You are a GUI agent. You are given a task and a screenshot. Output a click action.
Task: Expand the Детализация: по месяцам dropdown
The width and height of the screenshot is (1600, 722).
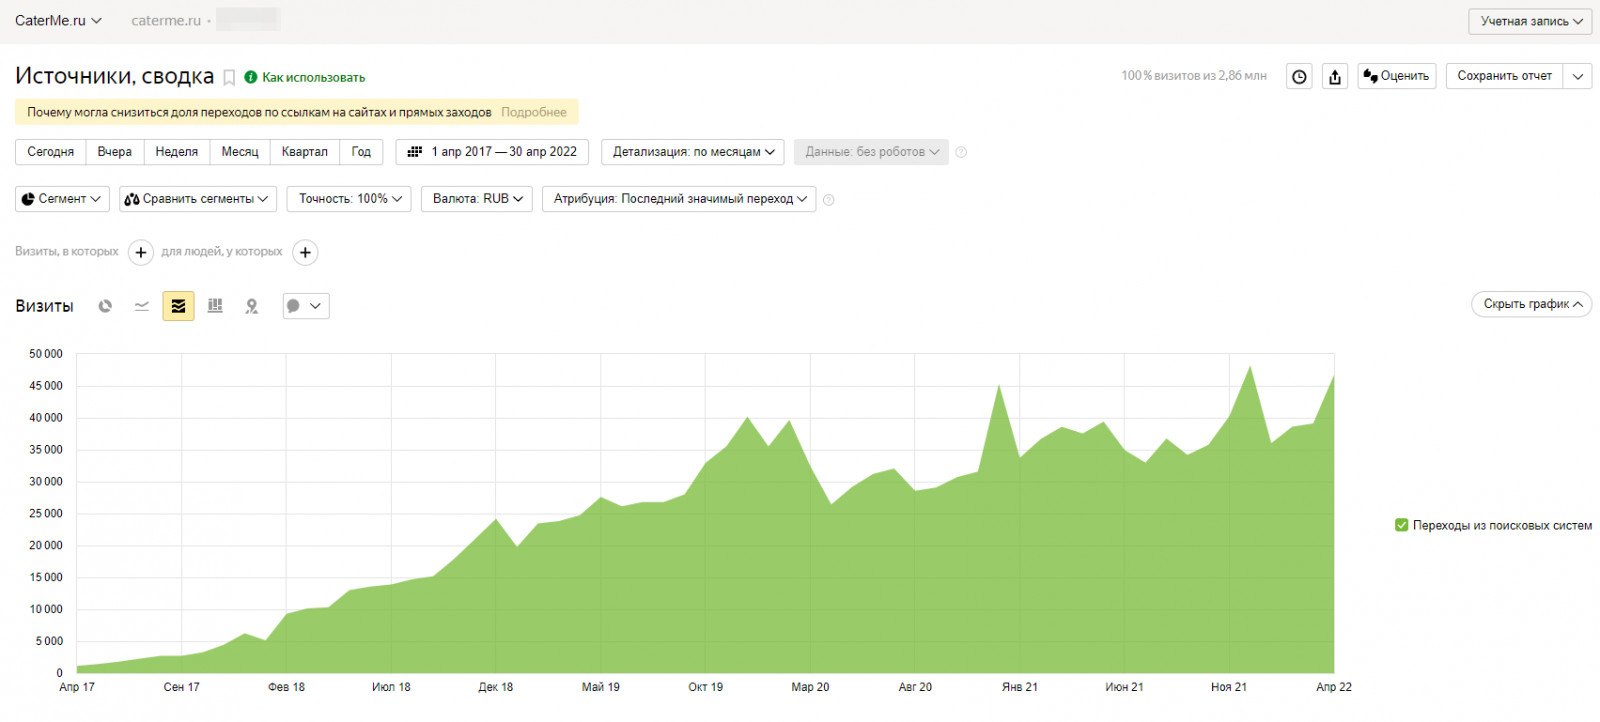click(x=693, y=152)
